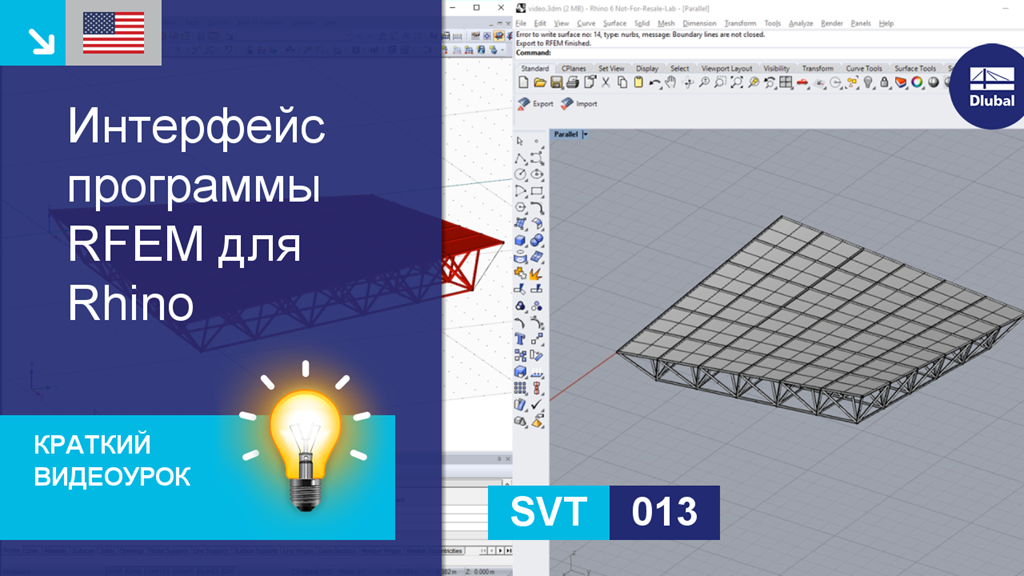
Task: Open the Mesh menu
Action: point(666,24)
